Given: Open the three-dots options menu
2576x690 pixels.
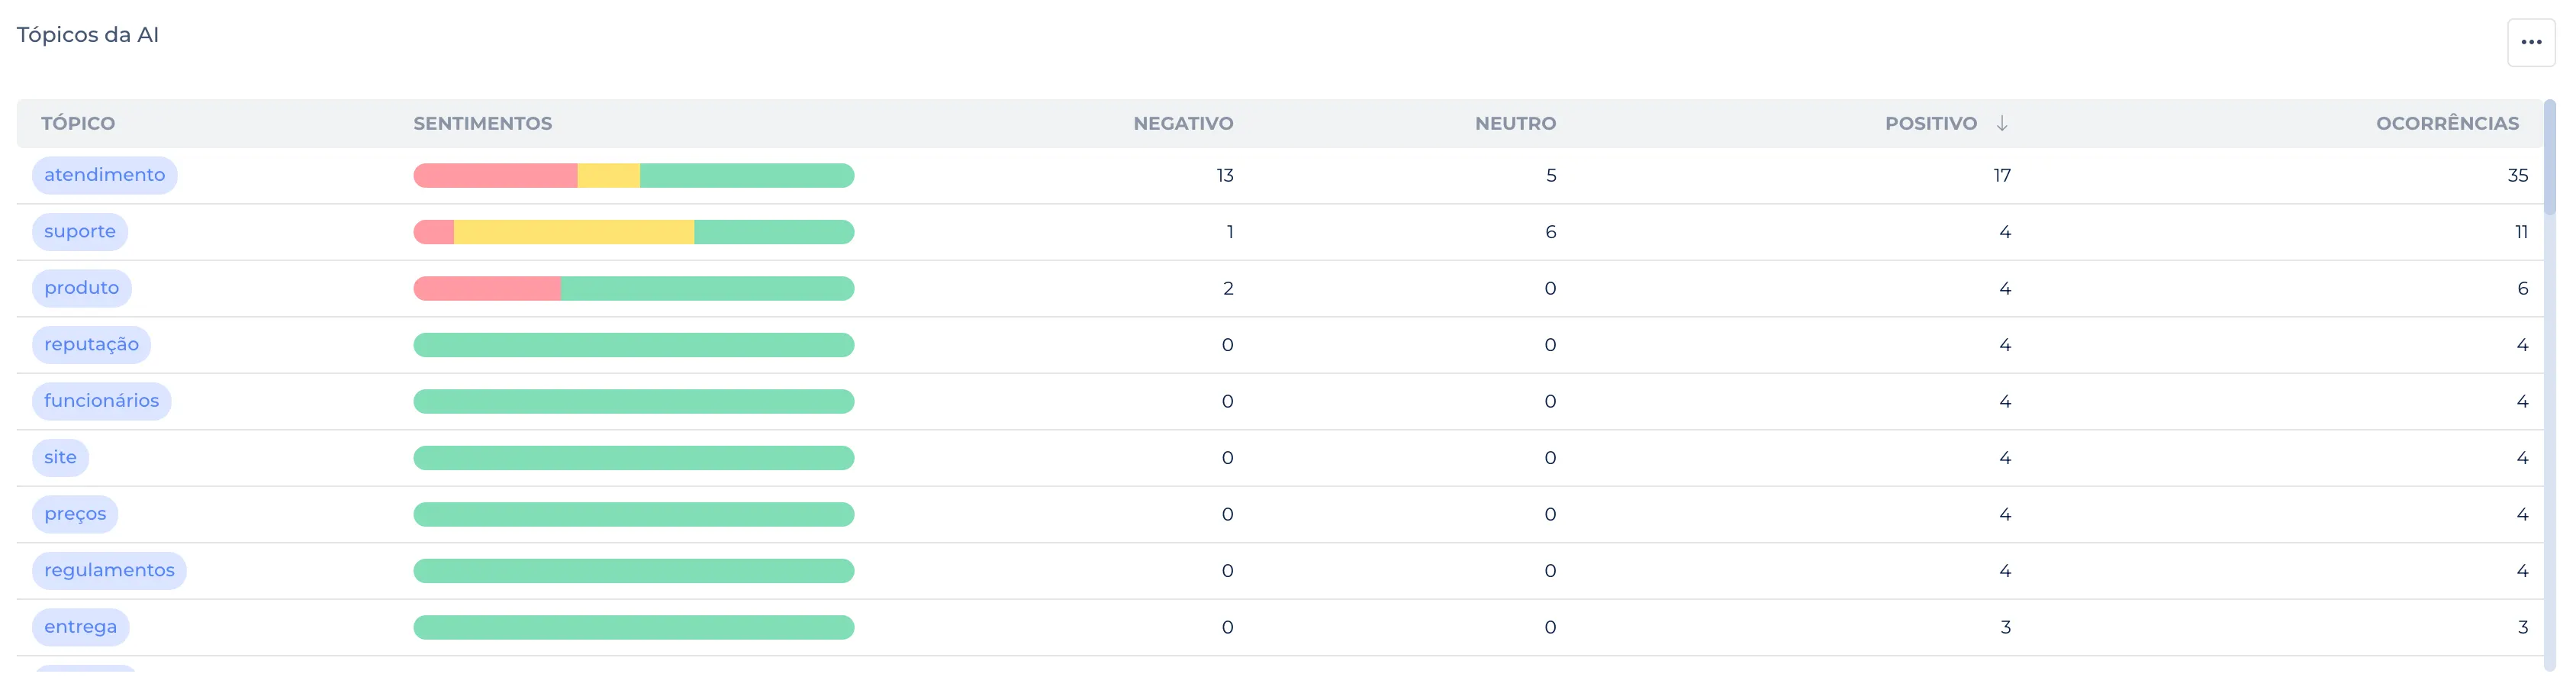Looking at the screenshot, I should 2530,42.
